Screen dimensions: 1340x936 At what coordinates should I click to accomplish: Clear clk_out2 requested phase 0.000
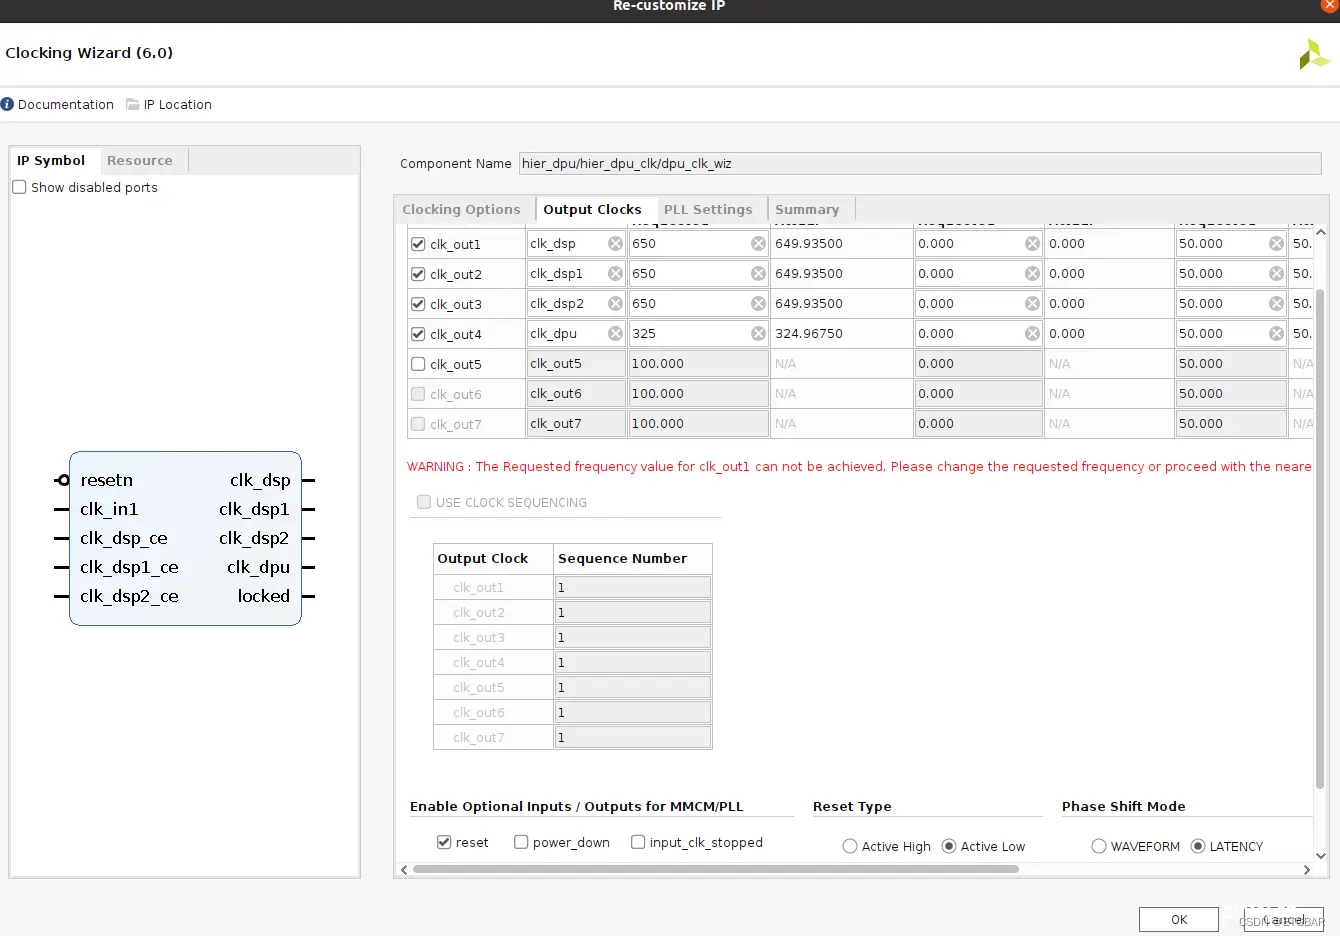click(1032, 274)
